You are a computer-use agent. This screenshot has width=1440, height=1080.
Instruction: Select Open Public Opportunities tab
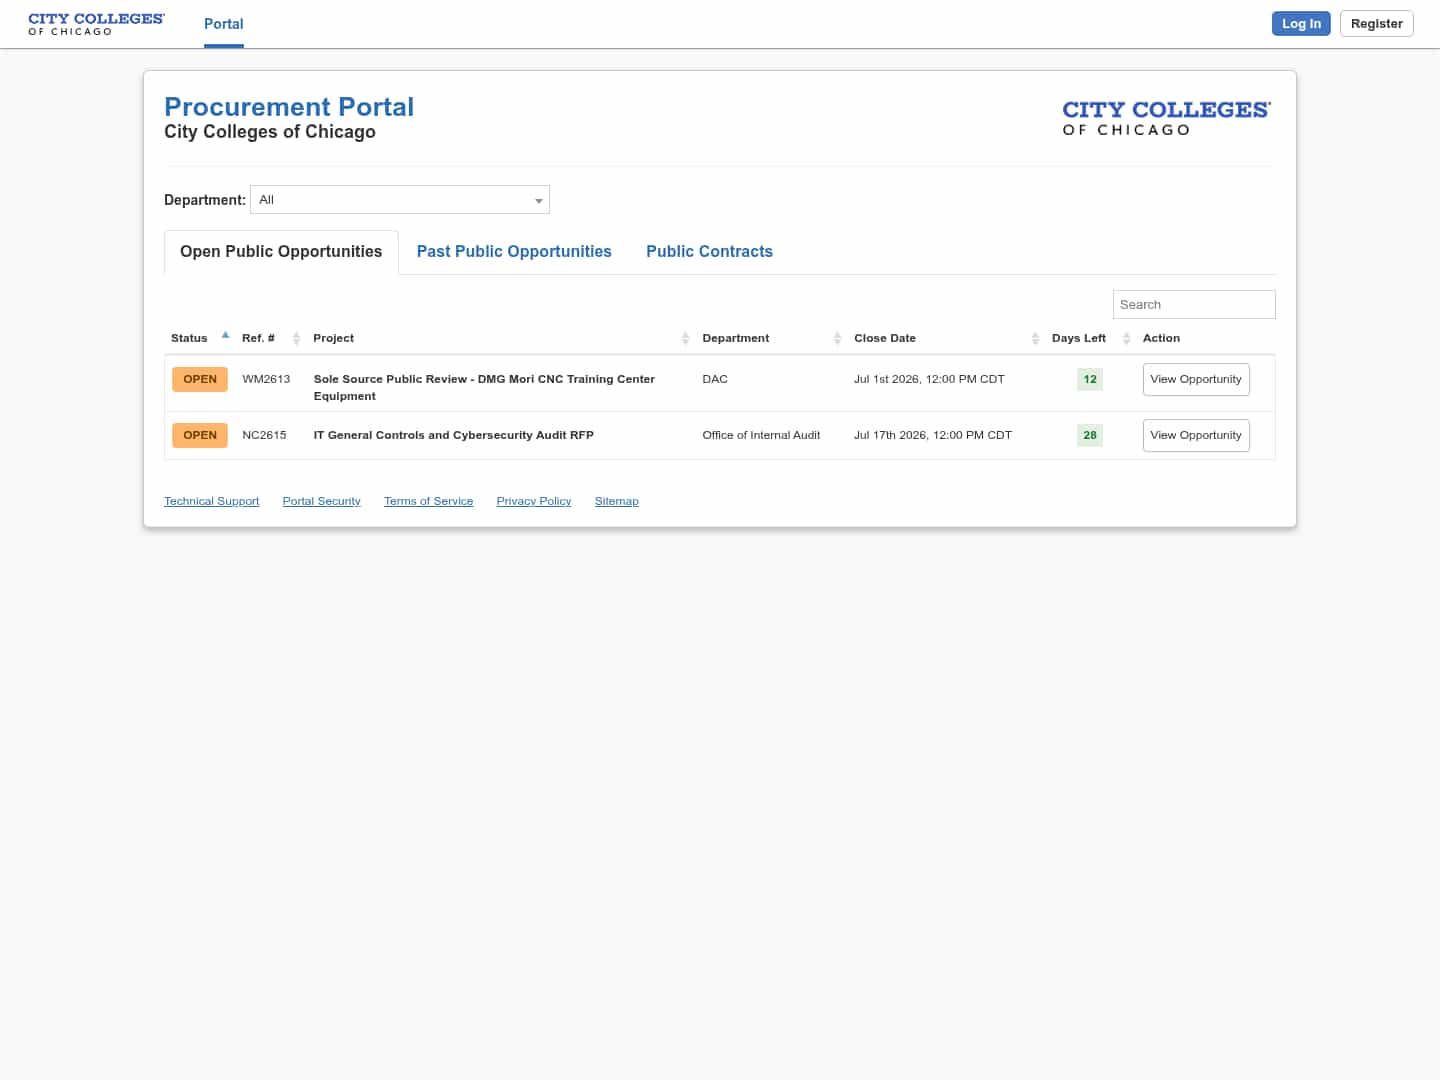tap(281, 252)
